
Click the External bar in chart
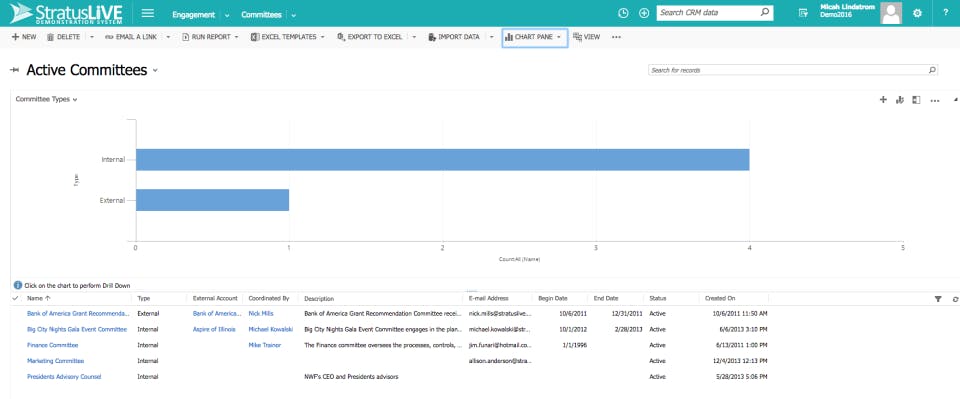click(212, 200)
